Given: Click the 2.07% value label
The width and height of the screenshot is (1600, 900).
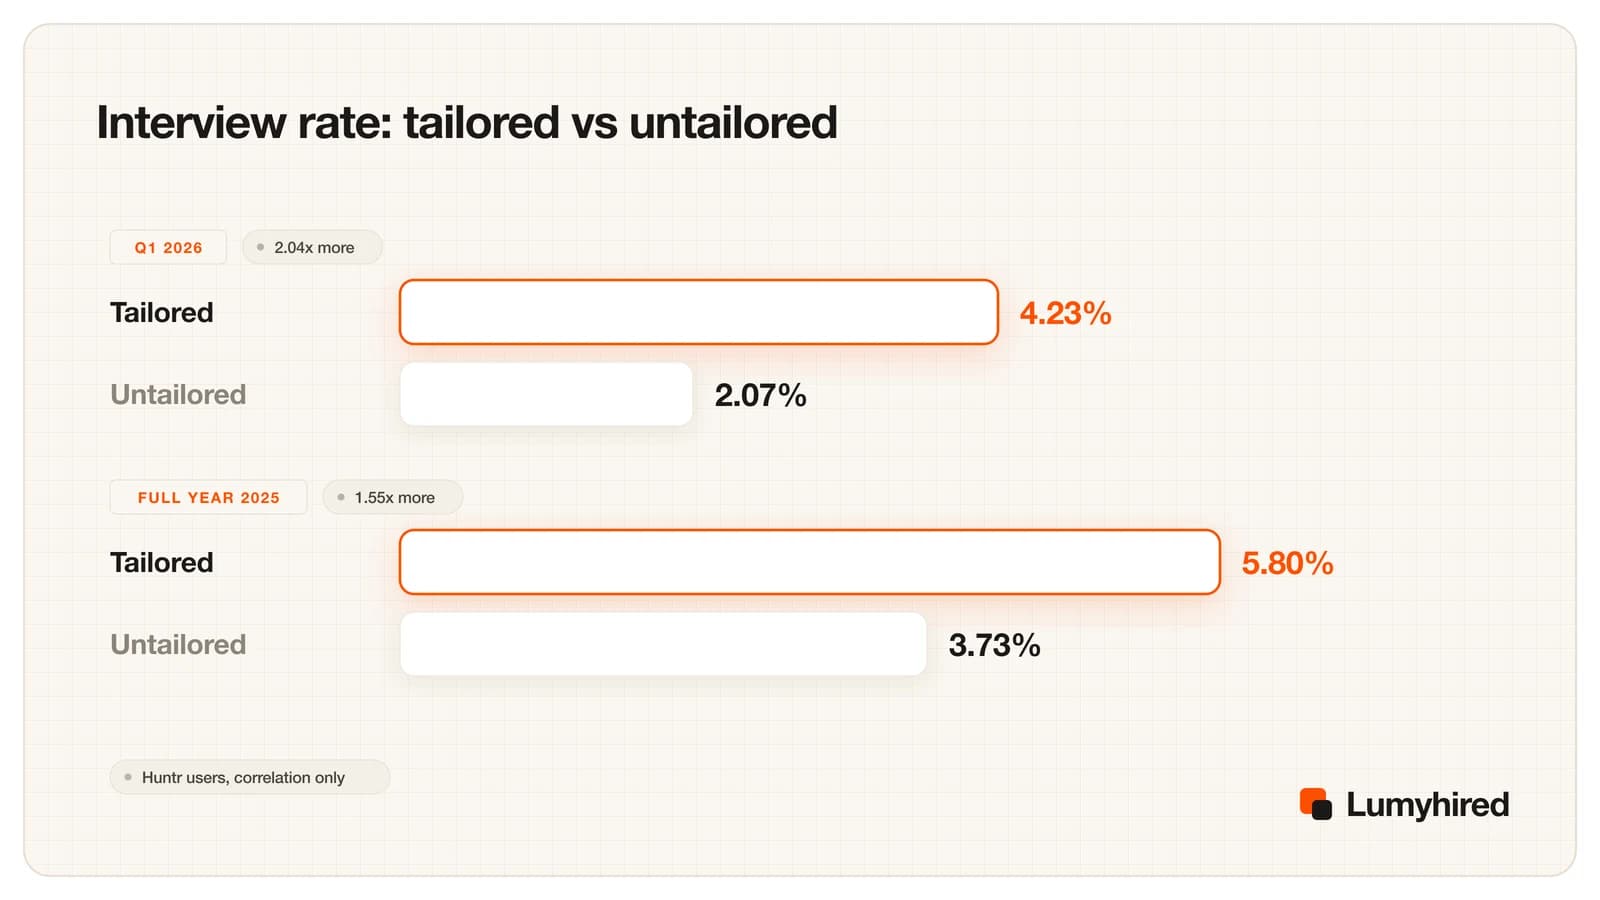Looking at the screenshot, I should click(x=760, y=395).
